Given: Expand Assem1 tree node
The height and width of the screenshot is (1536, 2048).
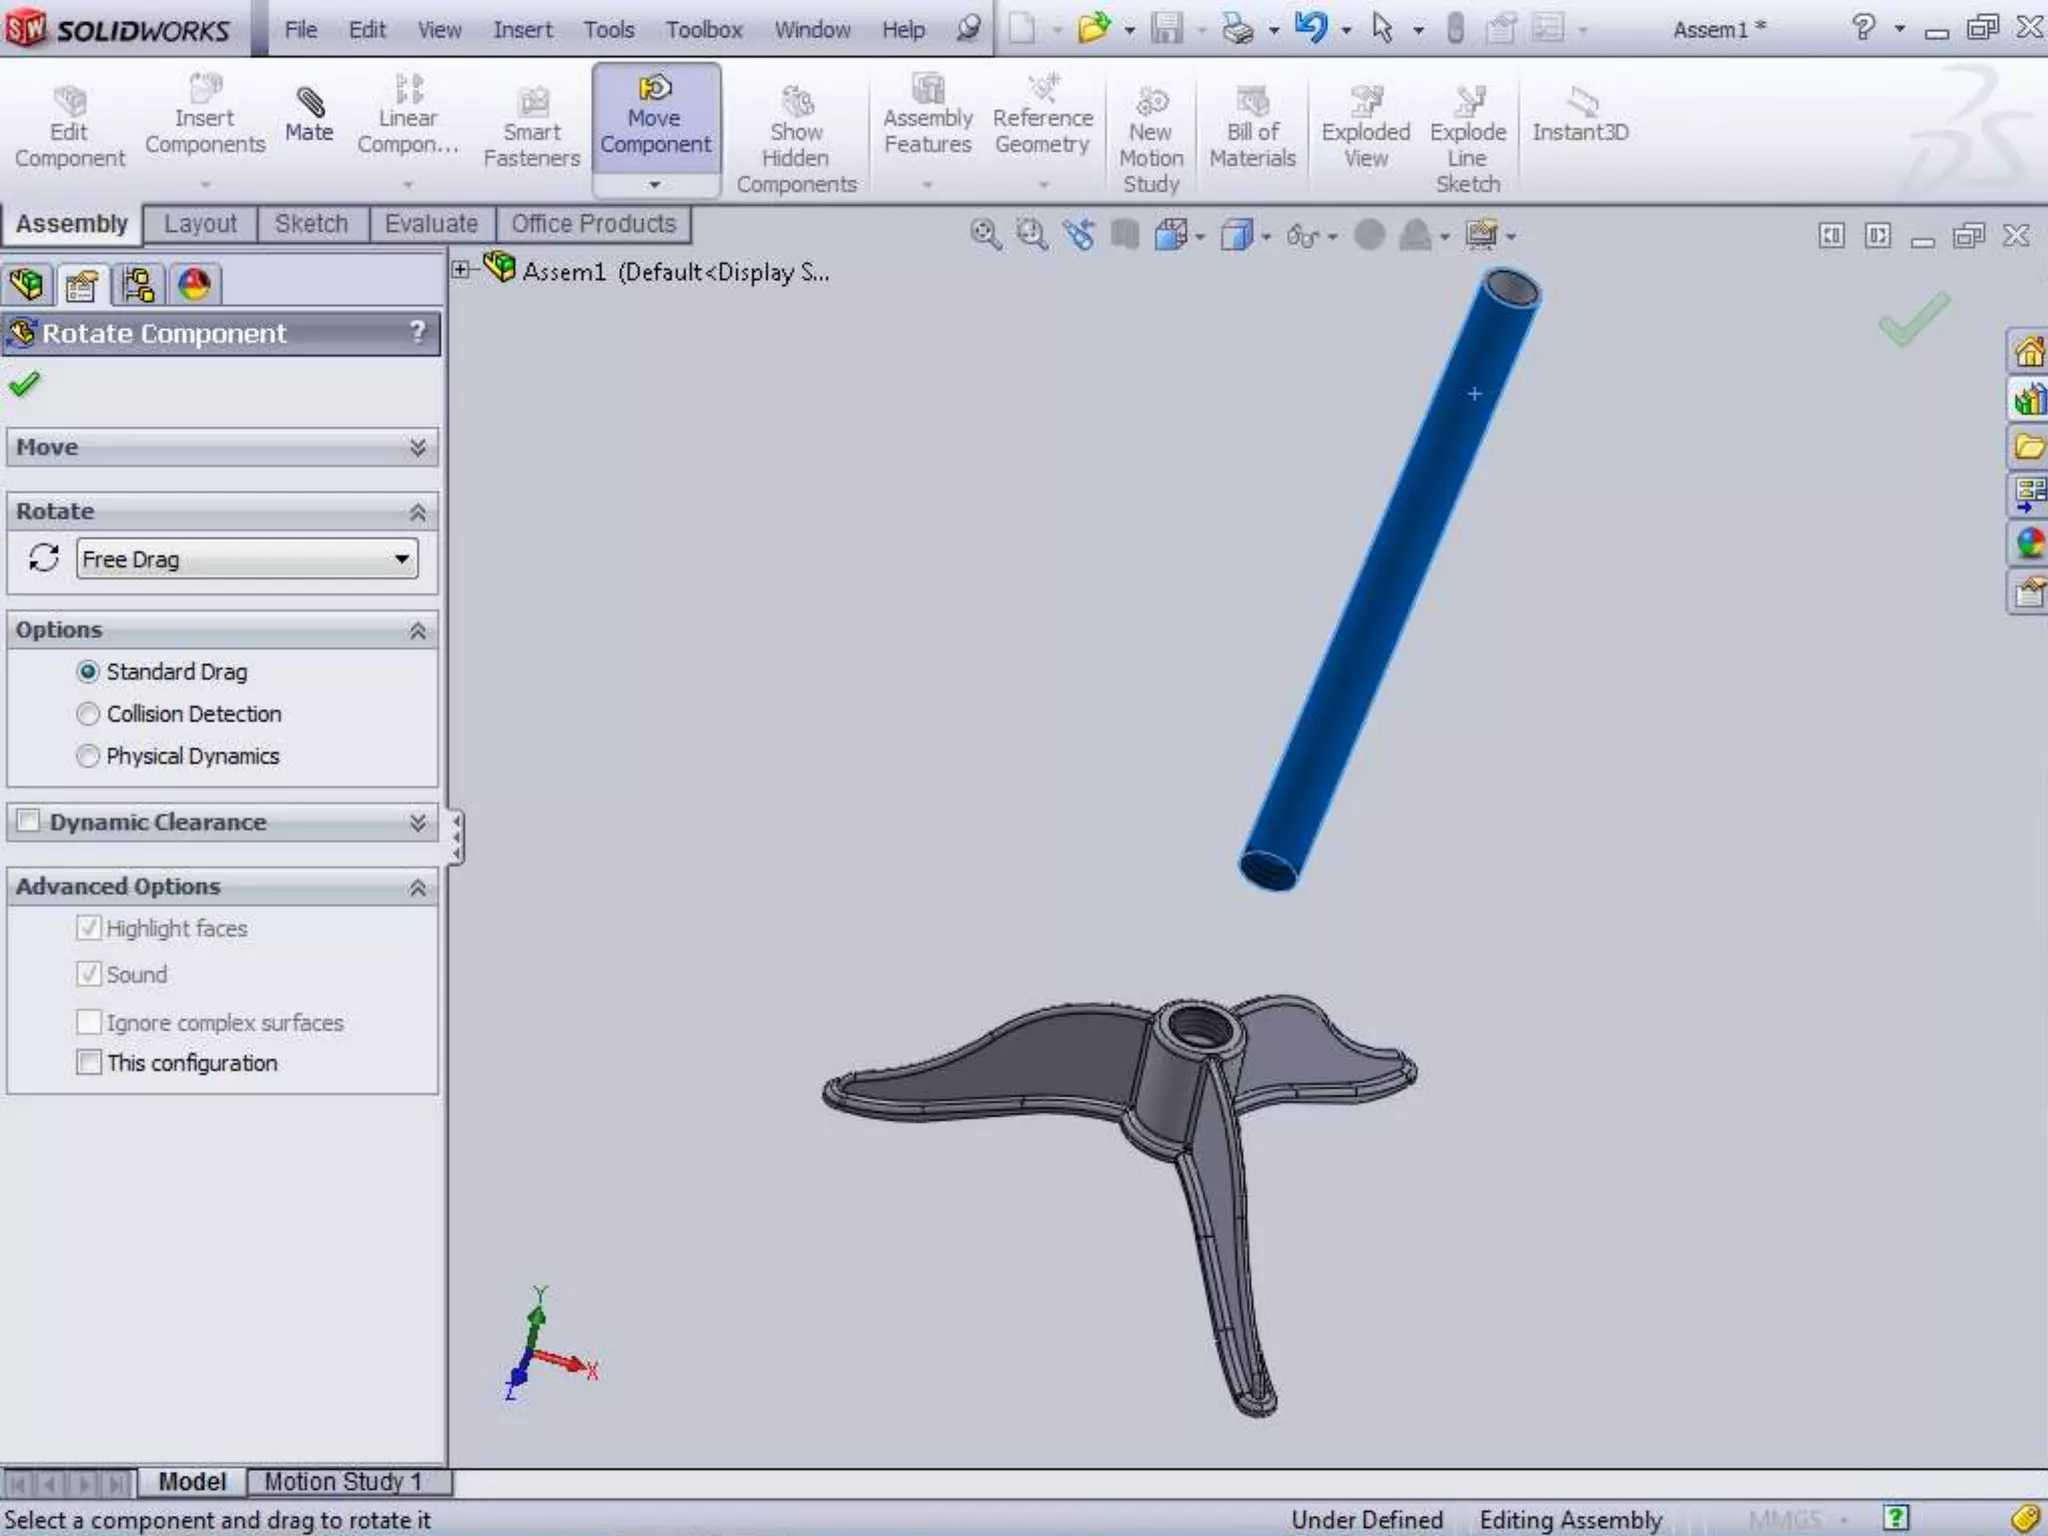Looking at the screenshot, I should coord(461,269).
